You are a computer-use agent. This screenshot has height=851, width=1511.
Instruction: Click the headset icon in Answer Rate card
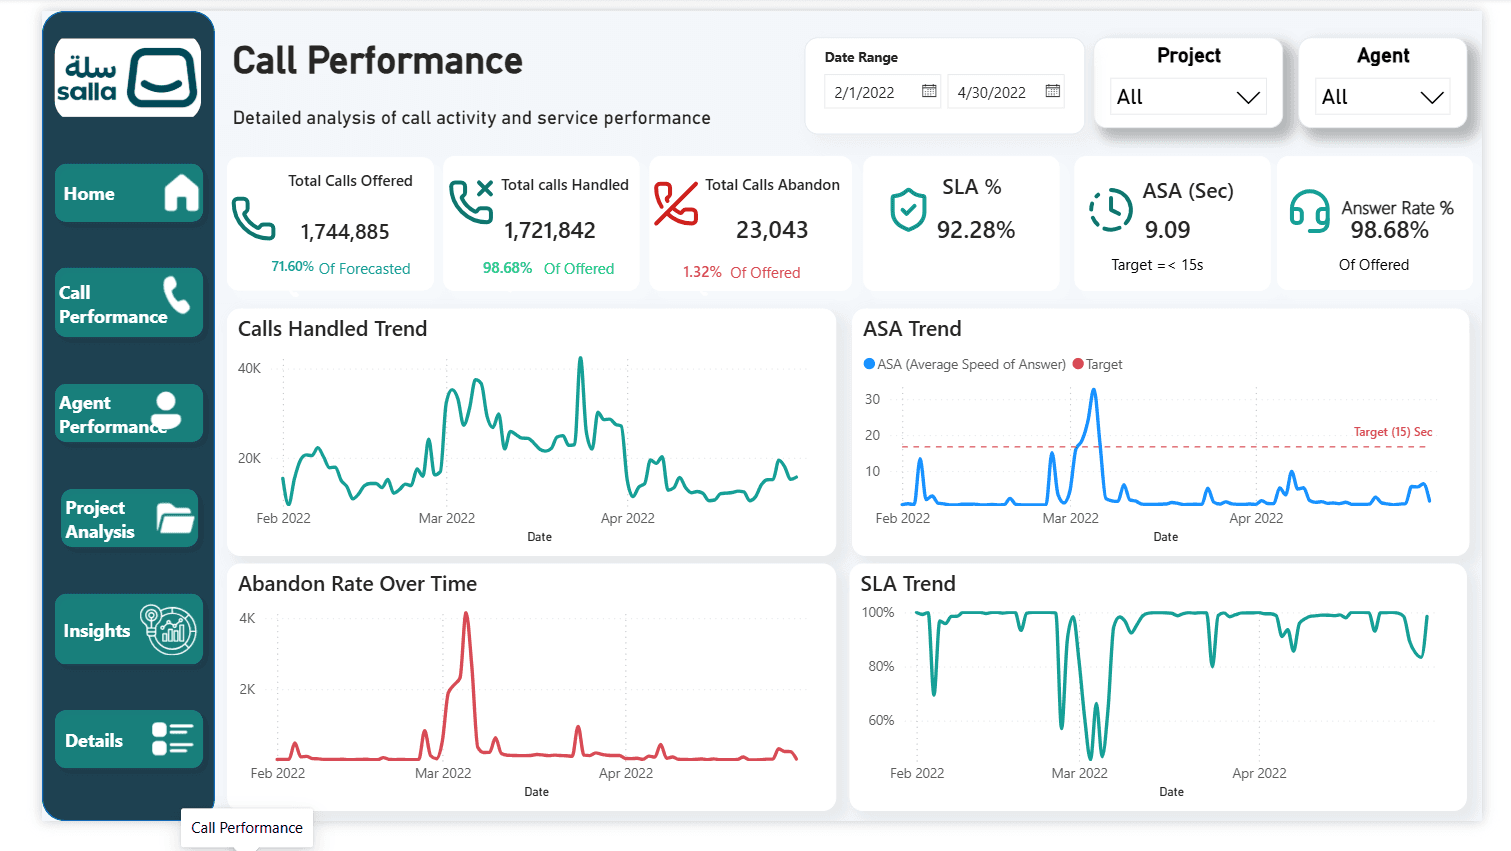coord(1309,211)
